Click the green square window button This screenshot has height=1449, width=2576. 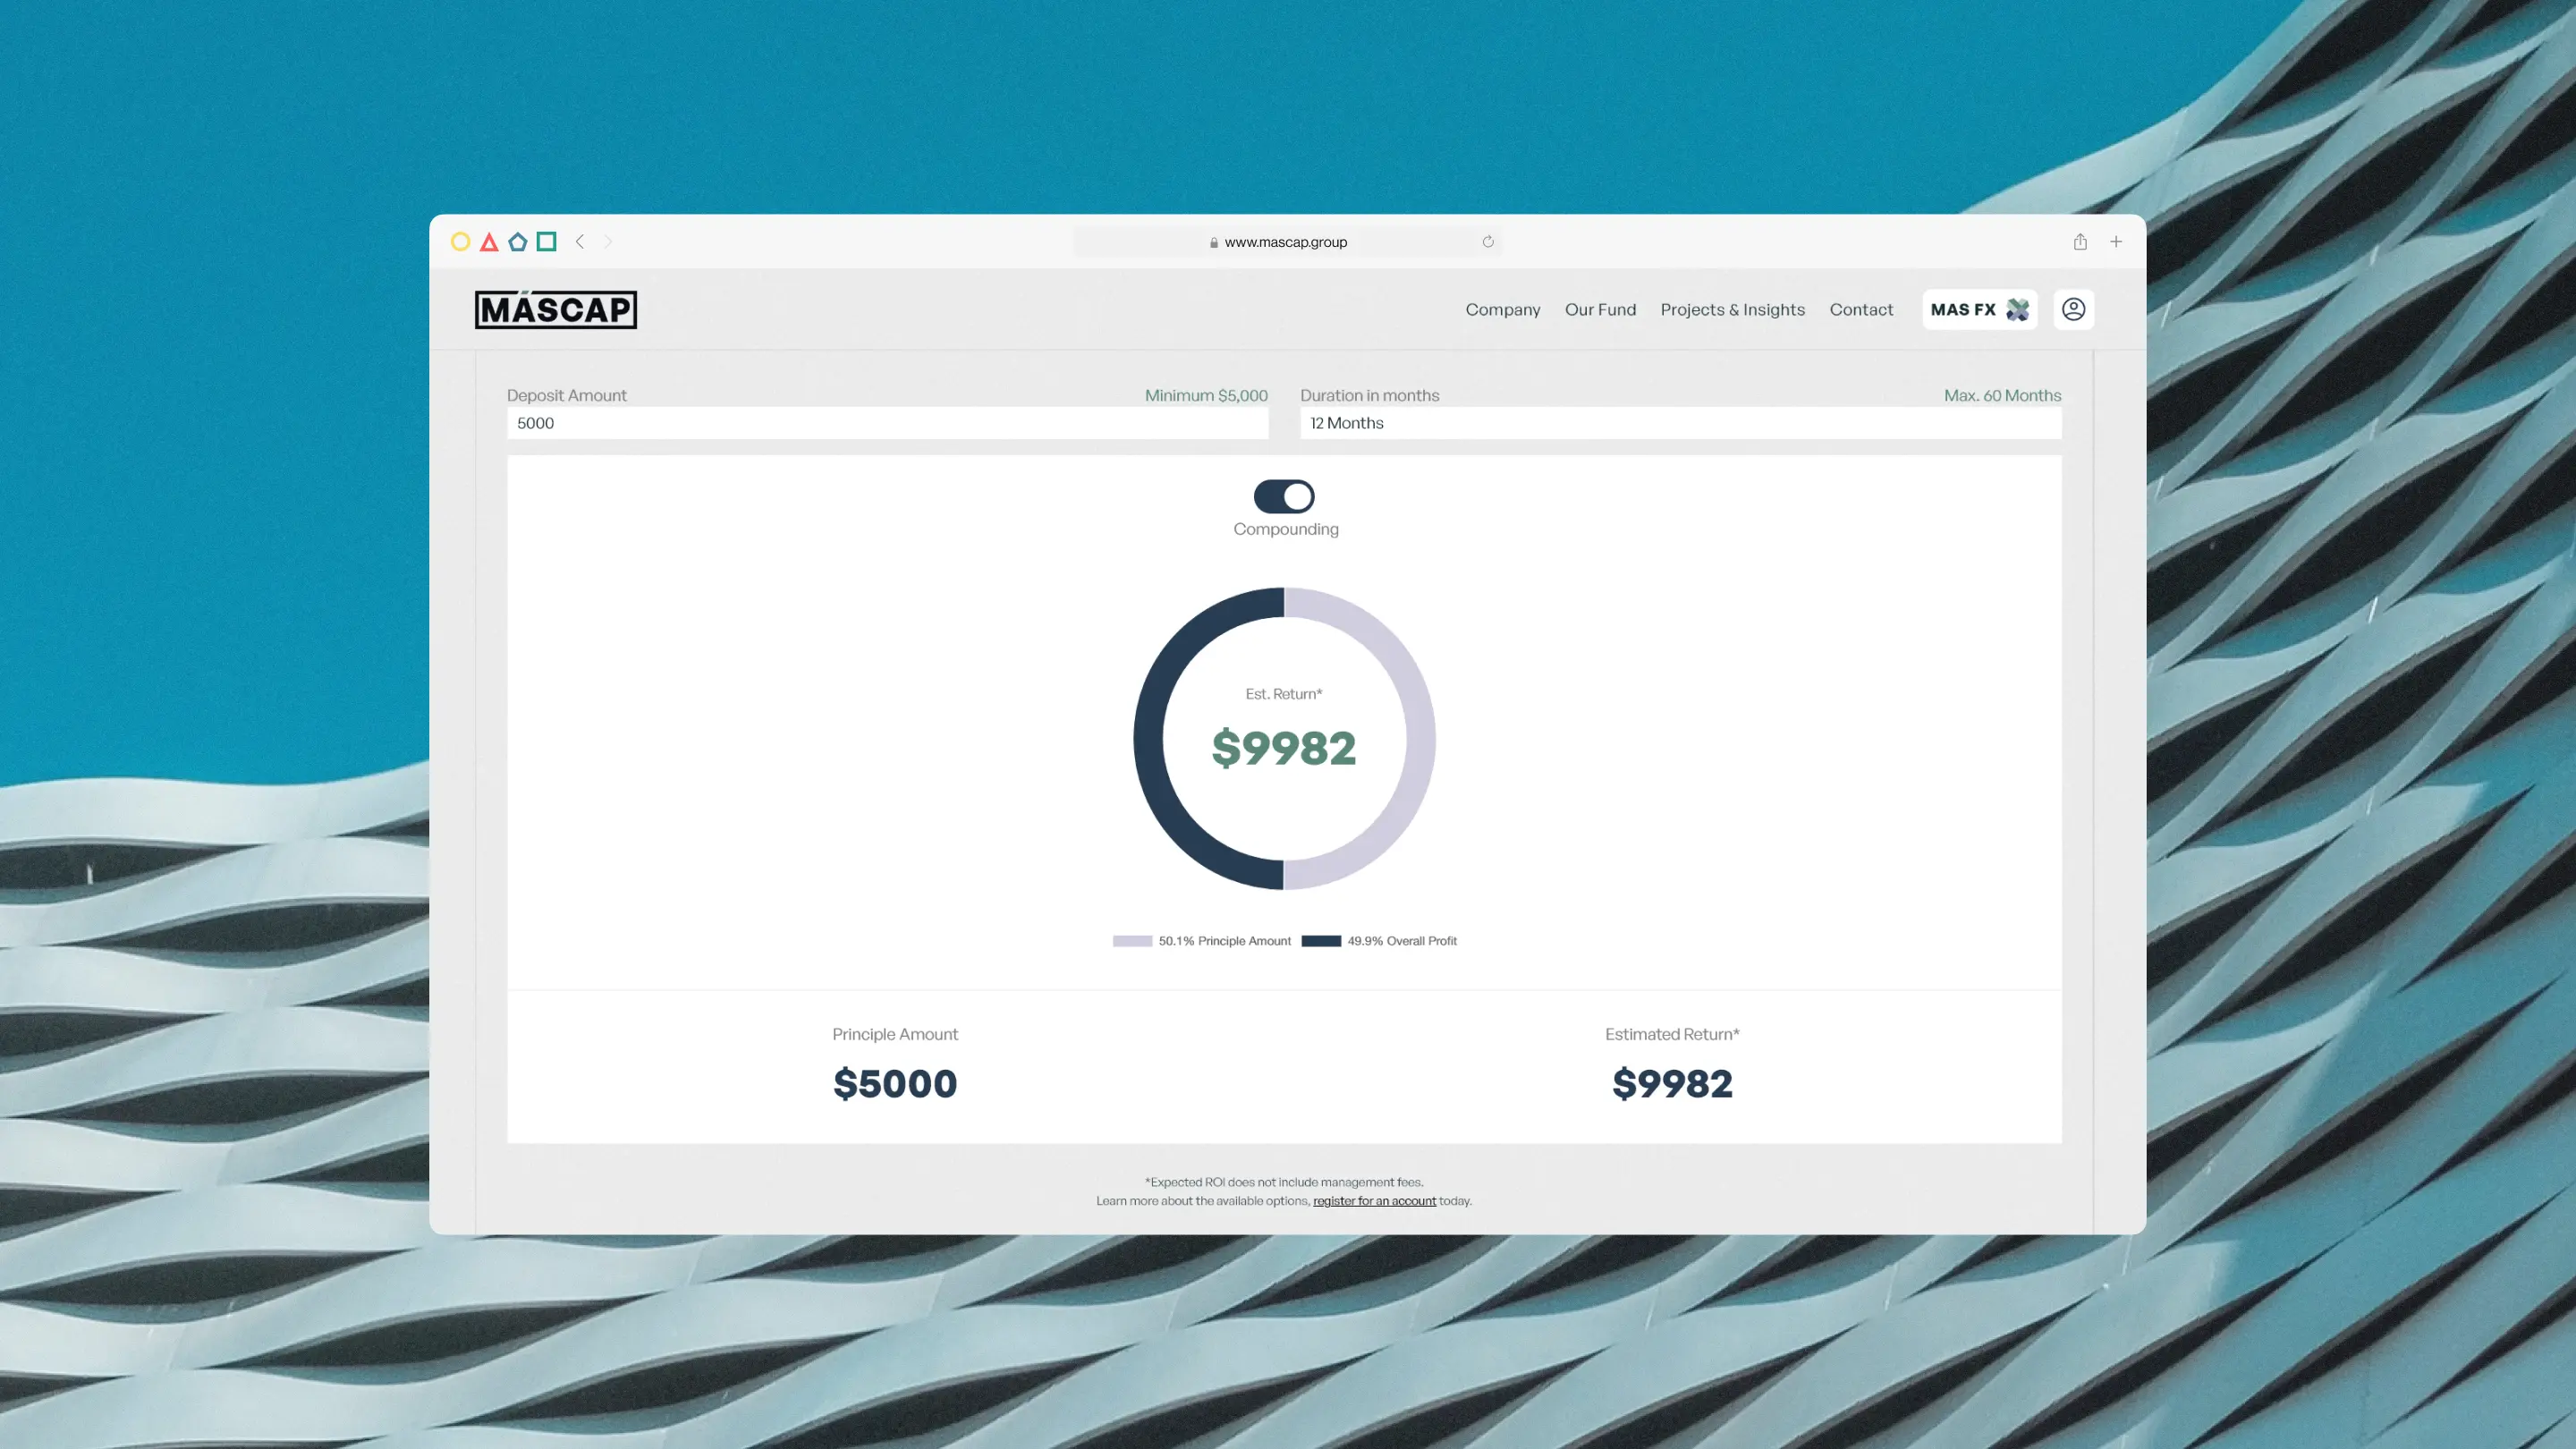coord(546,241)
